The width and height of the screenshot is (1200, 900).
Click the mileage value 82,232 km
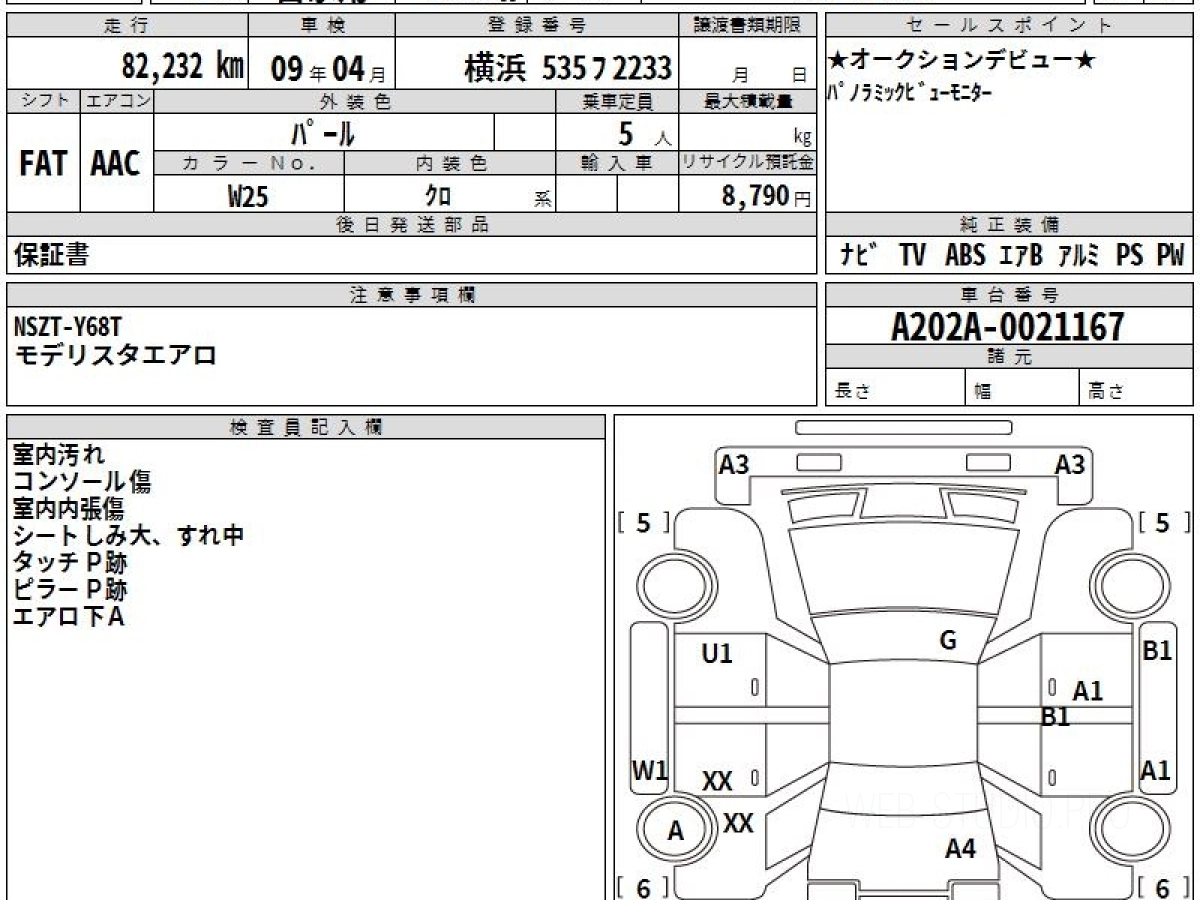point(183,67)
